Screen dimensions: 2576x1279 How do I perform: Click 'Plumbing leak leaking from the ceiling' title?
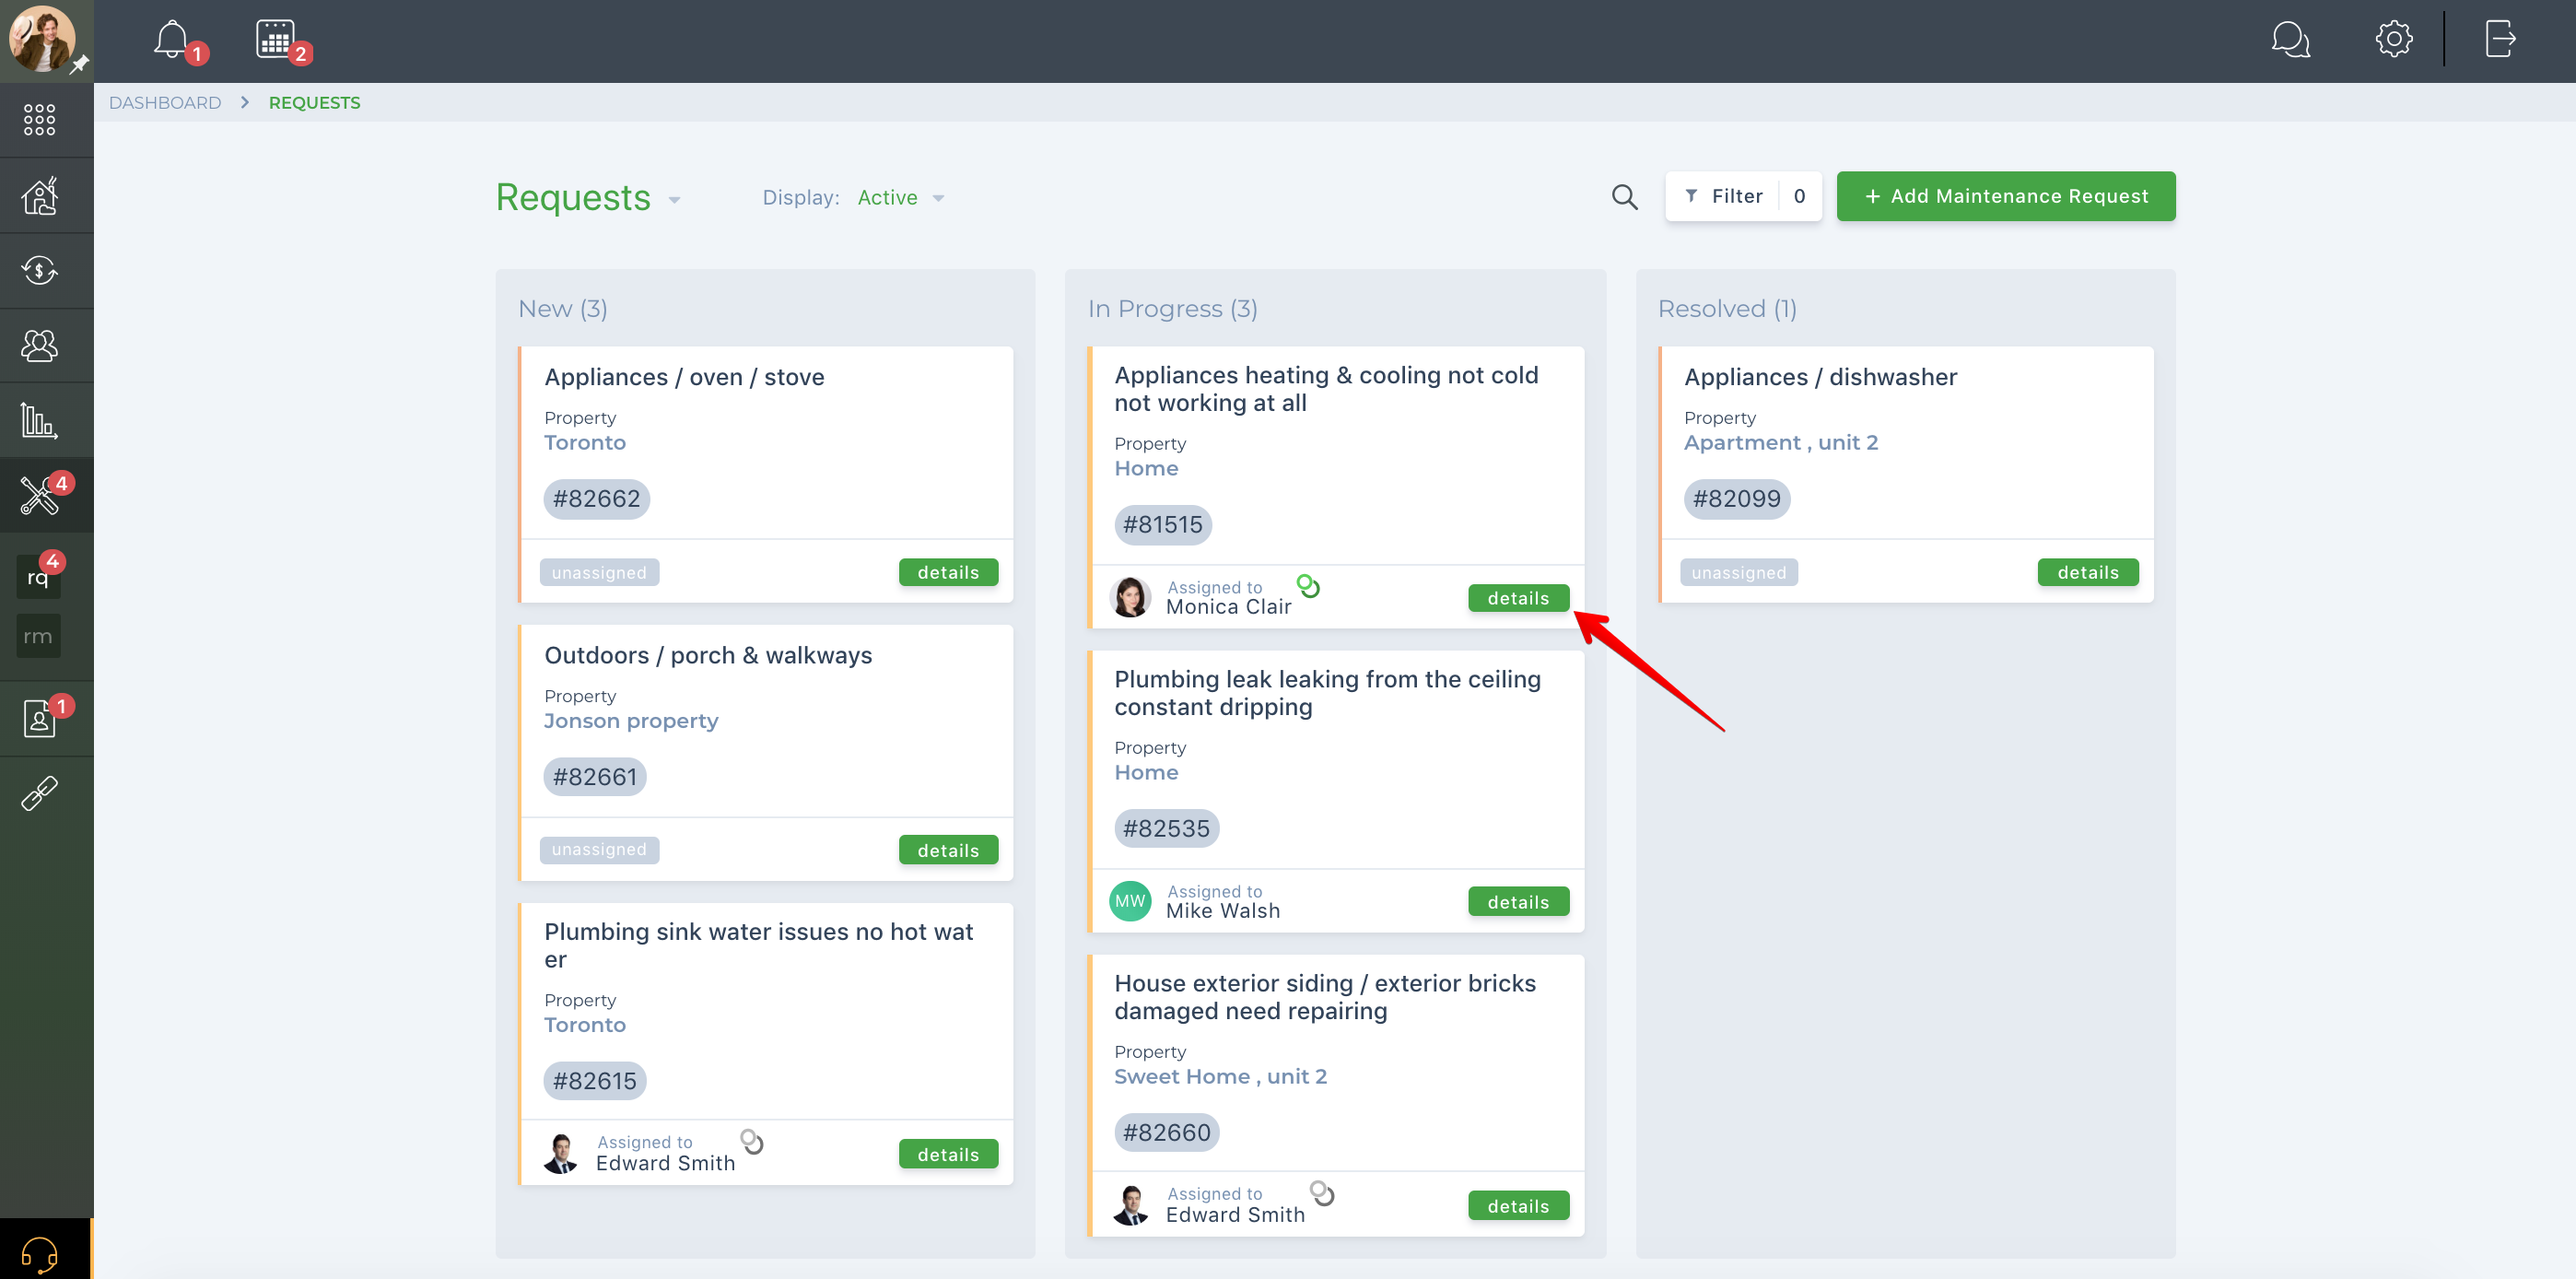pos(1327,693)
